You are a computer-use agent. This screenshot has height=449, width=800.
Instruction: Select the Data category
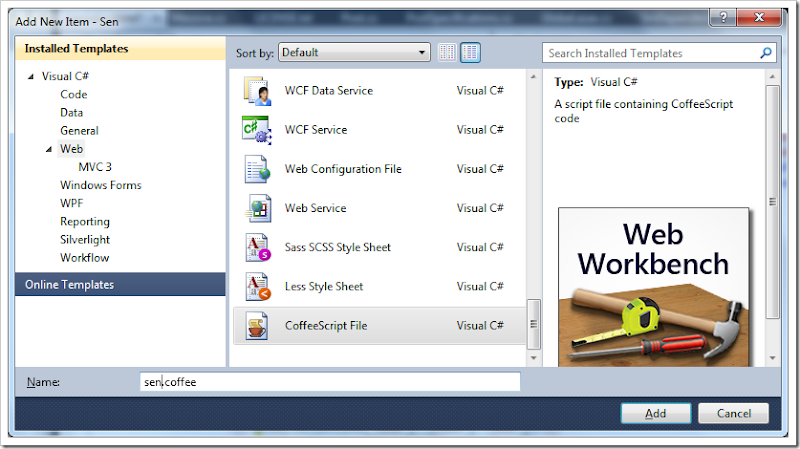[x=71, y=113]
